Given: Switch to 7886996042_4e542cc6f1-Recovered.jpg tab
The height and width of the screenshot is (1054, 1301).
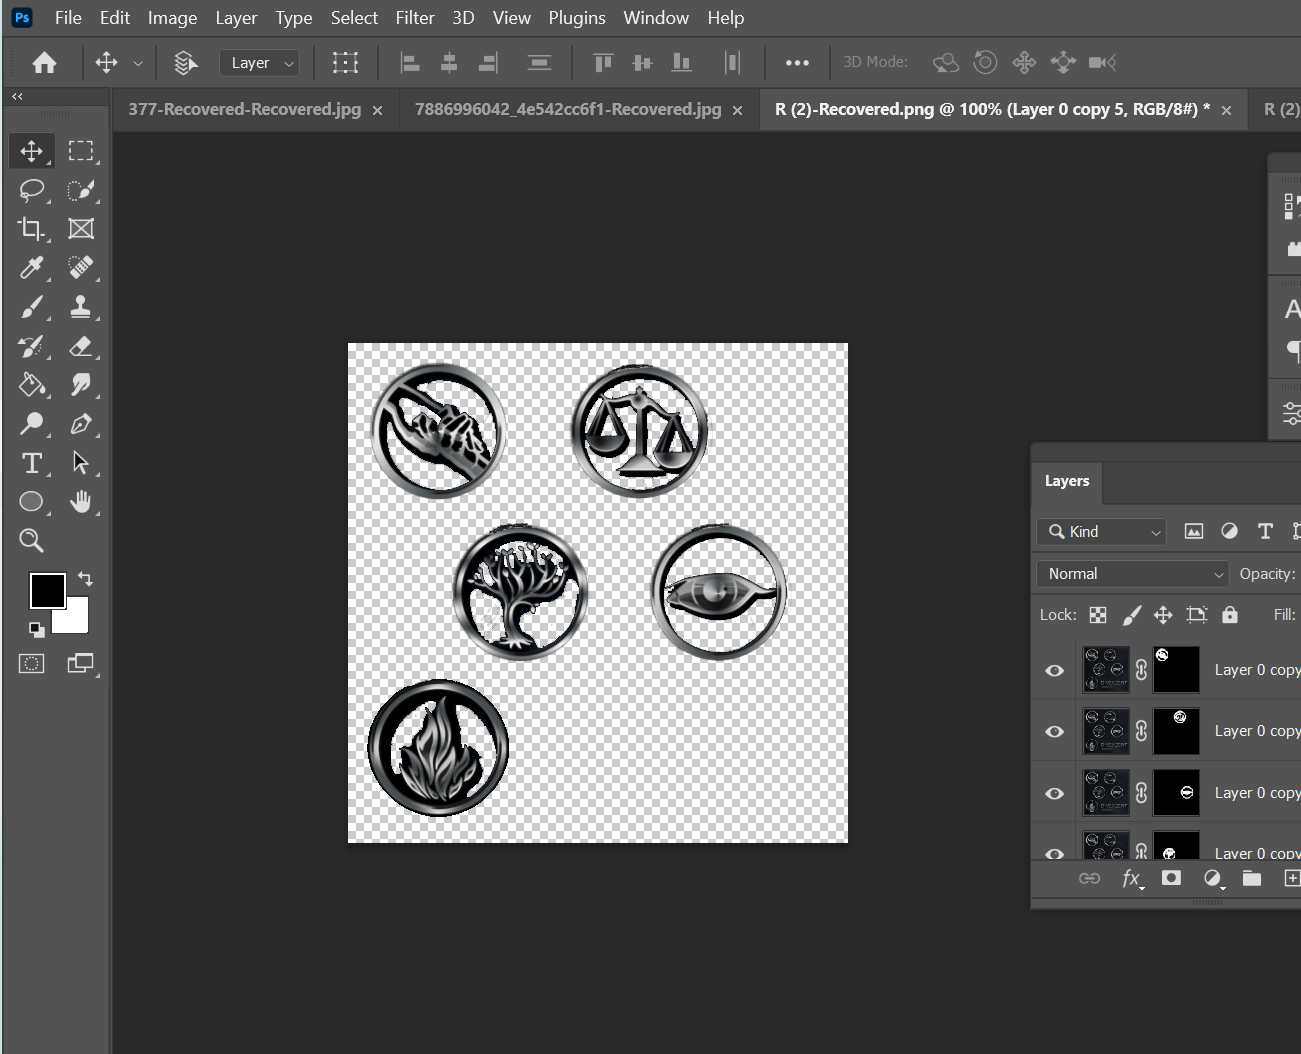Looking at the screenshot, I should coord(568,109).
